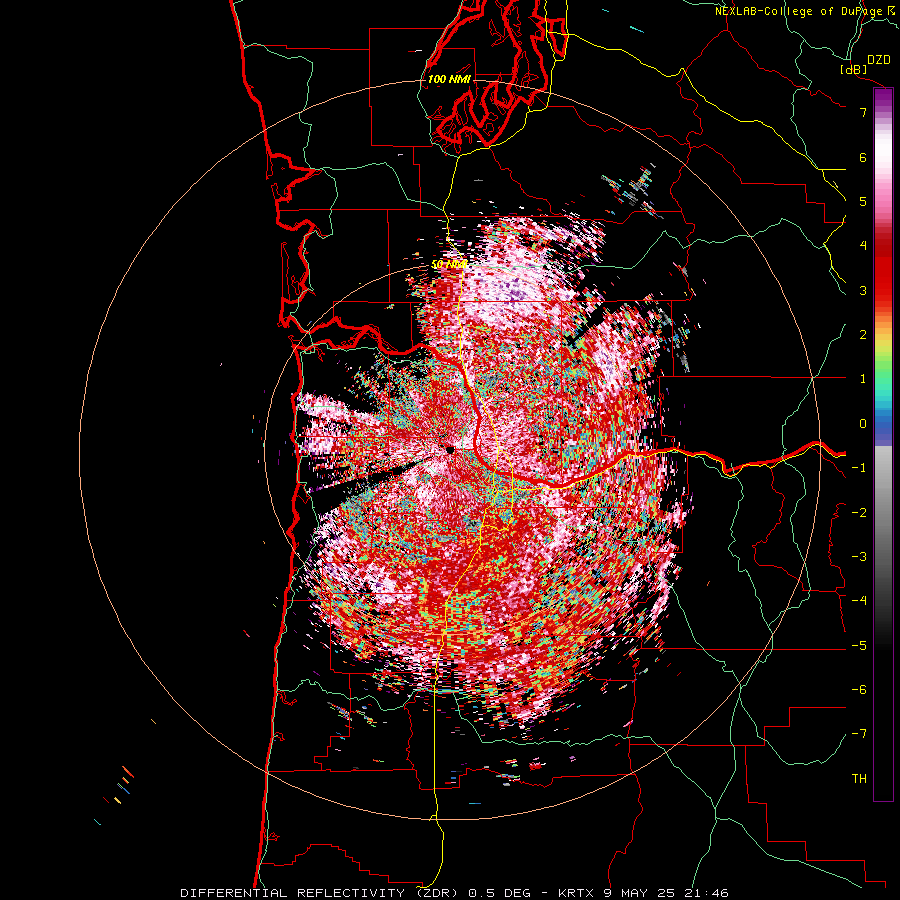Click the 50 NMI range ring label
Image resolution: width=900 pixels, height=900 pixels.
pos(449,265)
